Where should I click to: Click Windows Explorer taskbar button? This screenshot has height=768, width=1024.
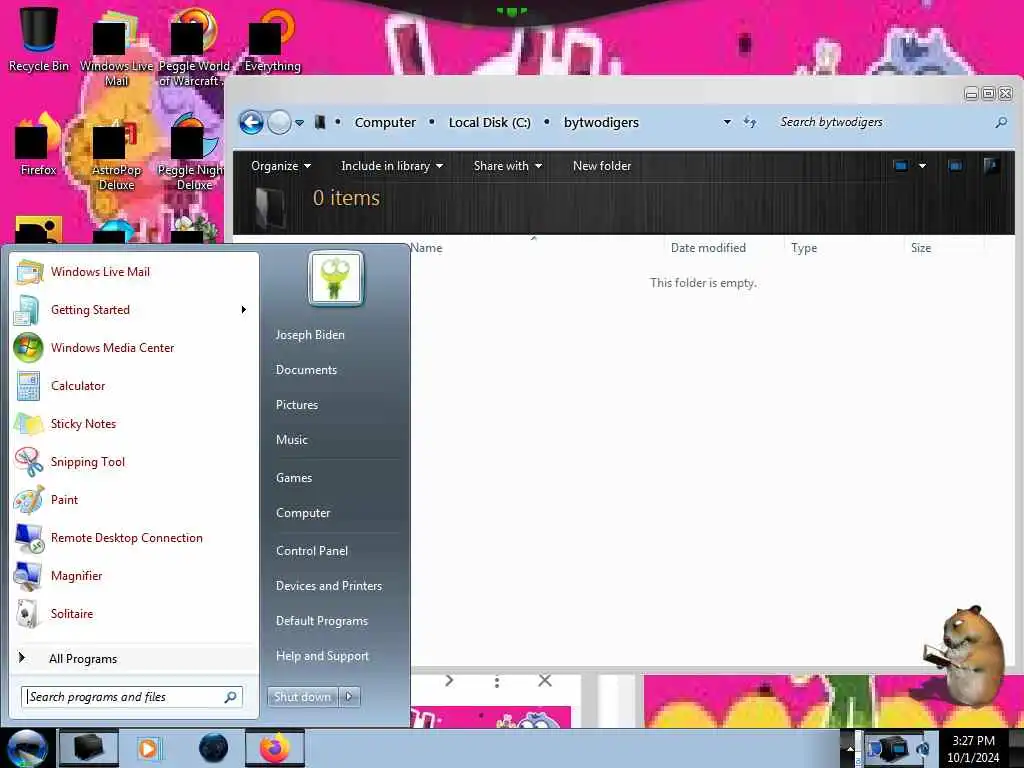pyautogui.click(x=88, y=748)
